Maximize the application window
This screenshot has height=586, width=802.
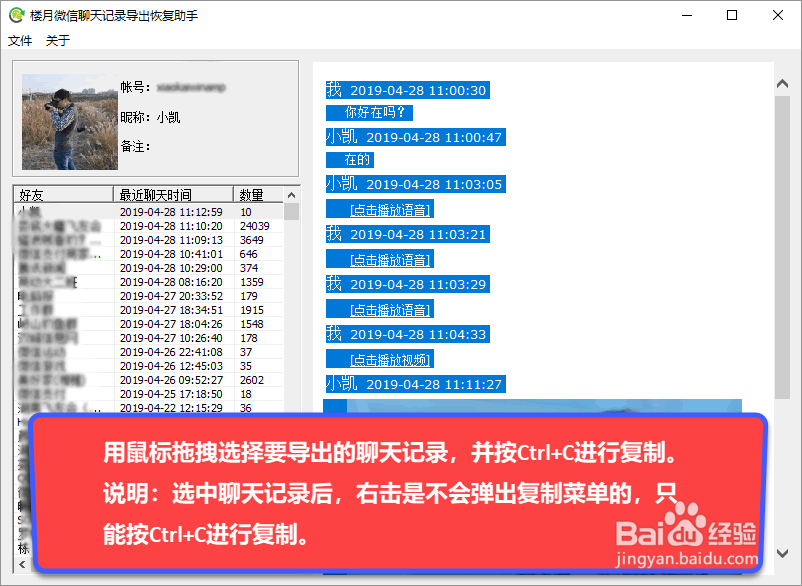tap(732, 15)
